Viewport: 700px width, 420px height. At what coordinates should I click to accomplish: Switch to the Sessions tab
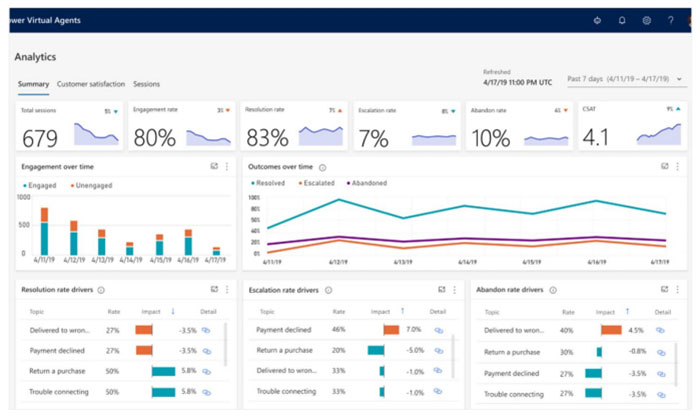[x=146, y=84]
